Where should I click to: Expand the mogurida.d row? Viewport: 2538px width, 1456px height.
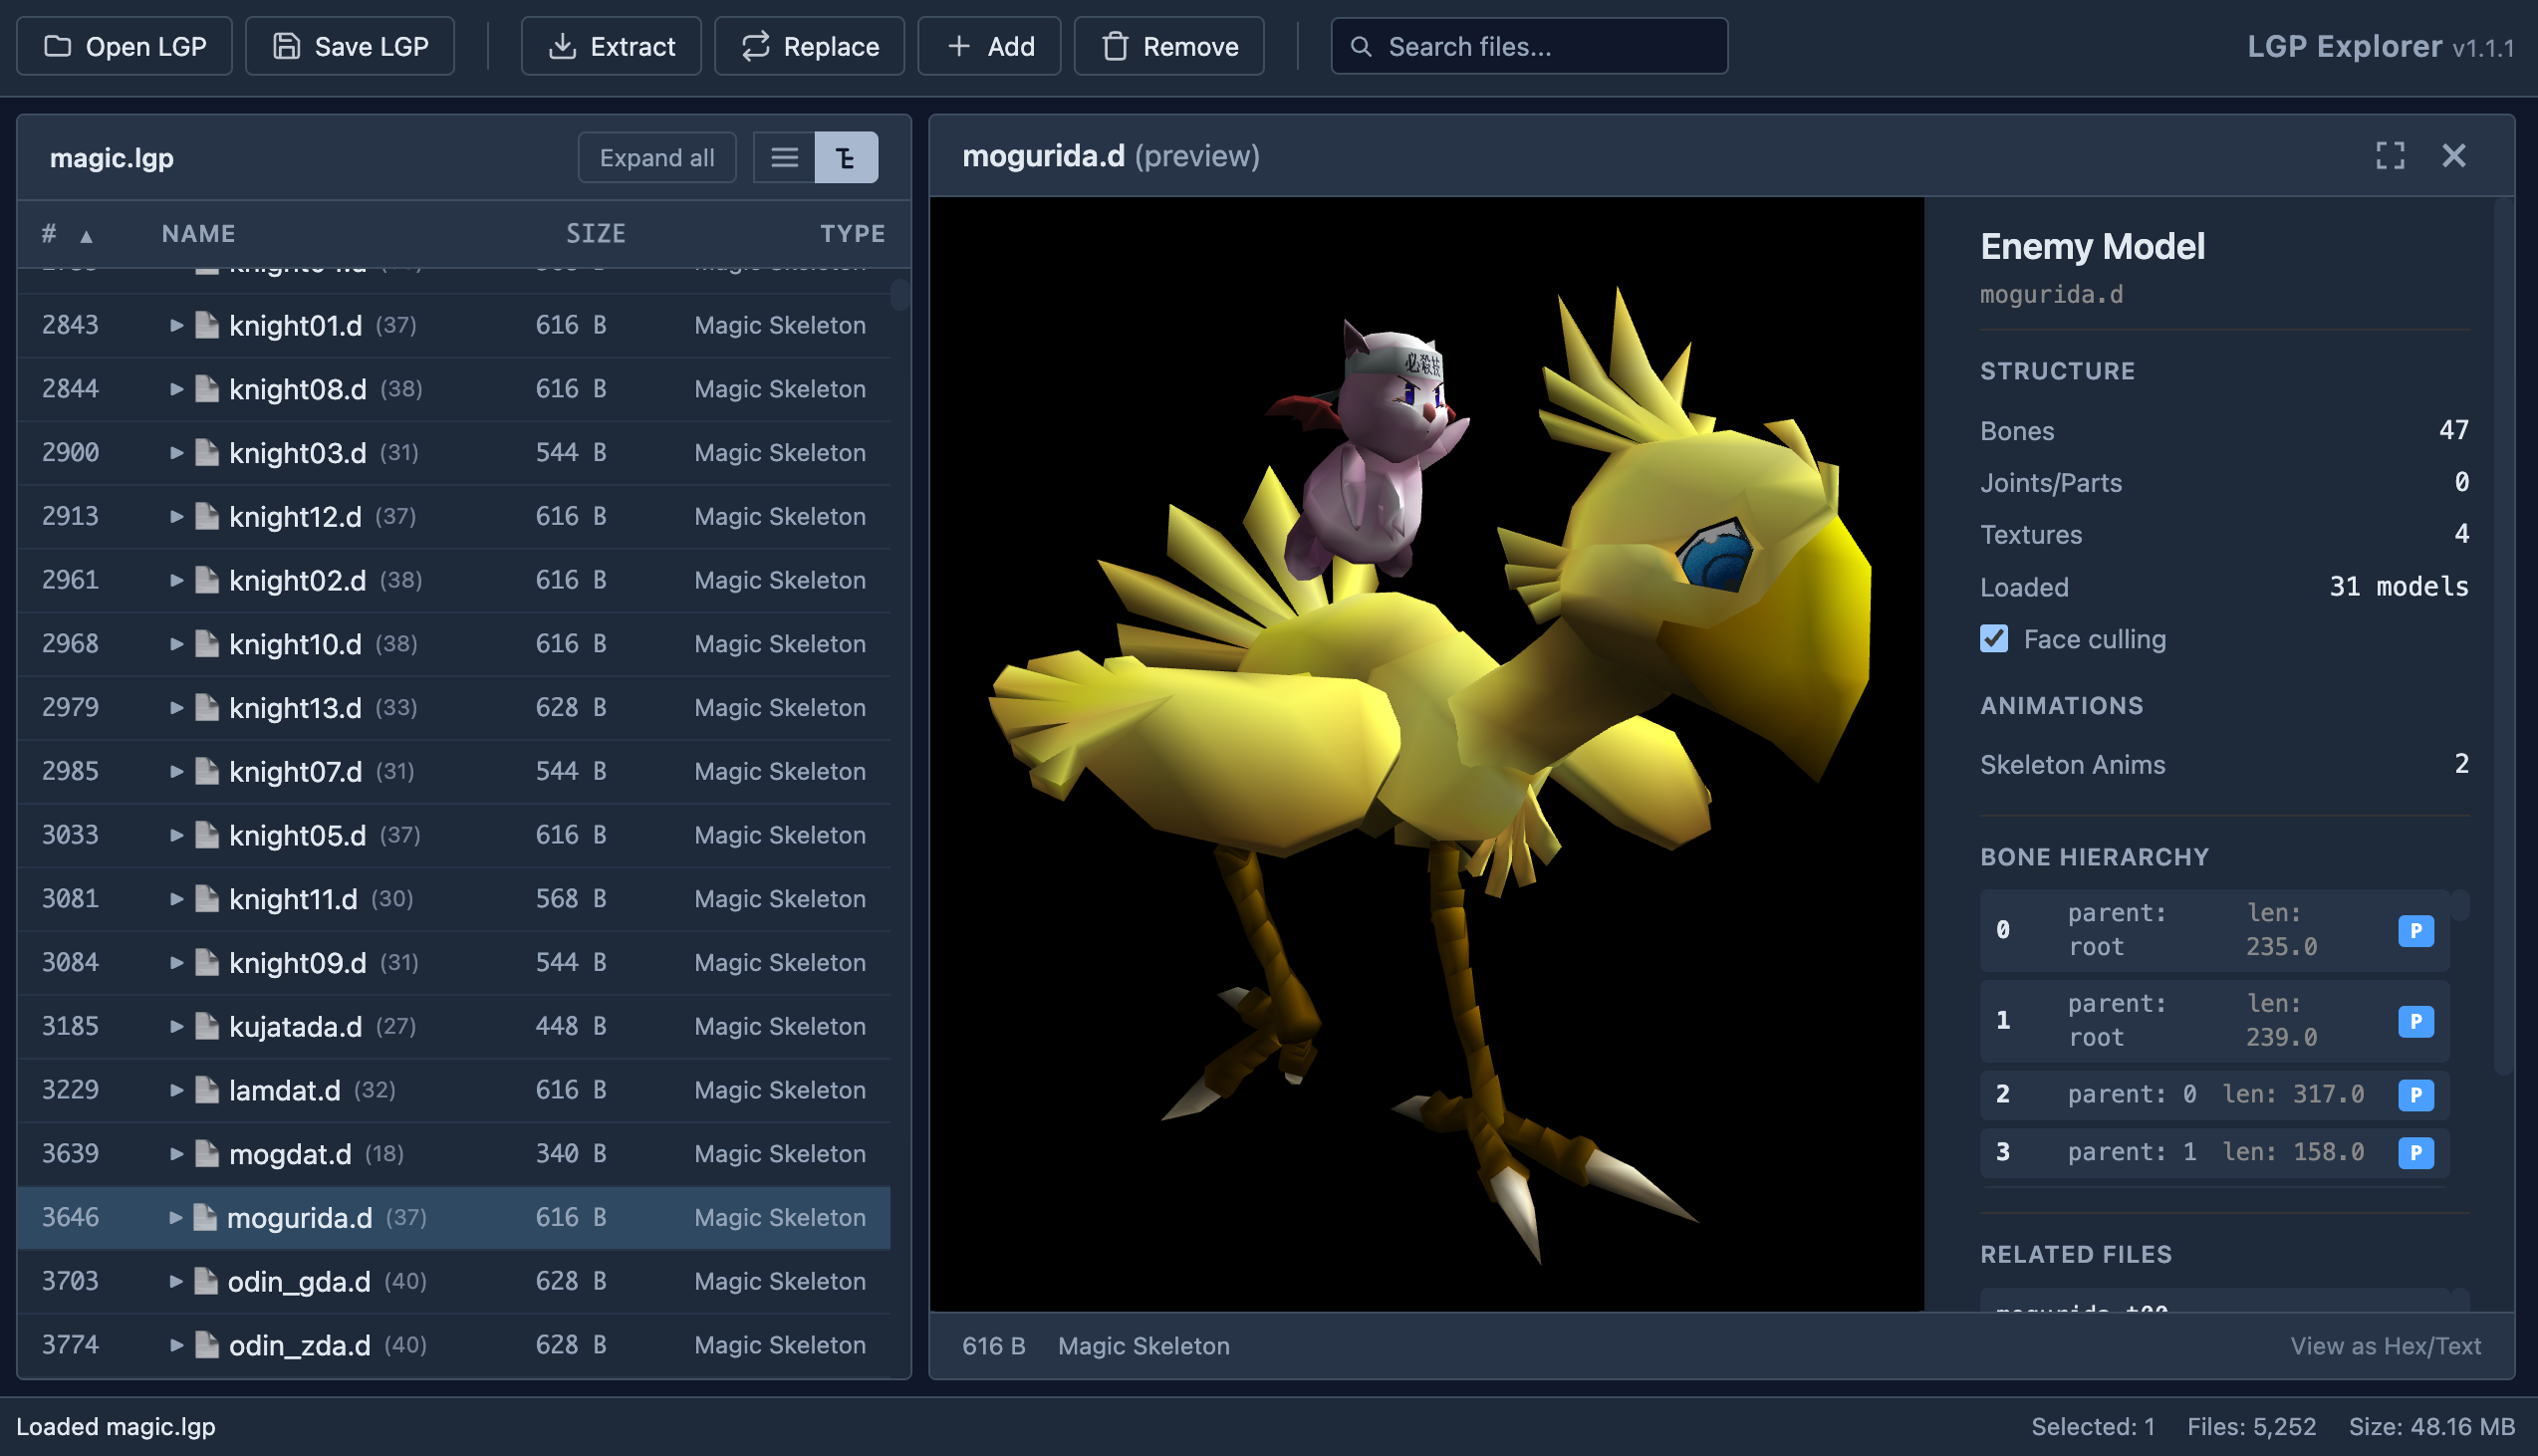coord(175,1217)
